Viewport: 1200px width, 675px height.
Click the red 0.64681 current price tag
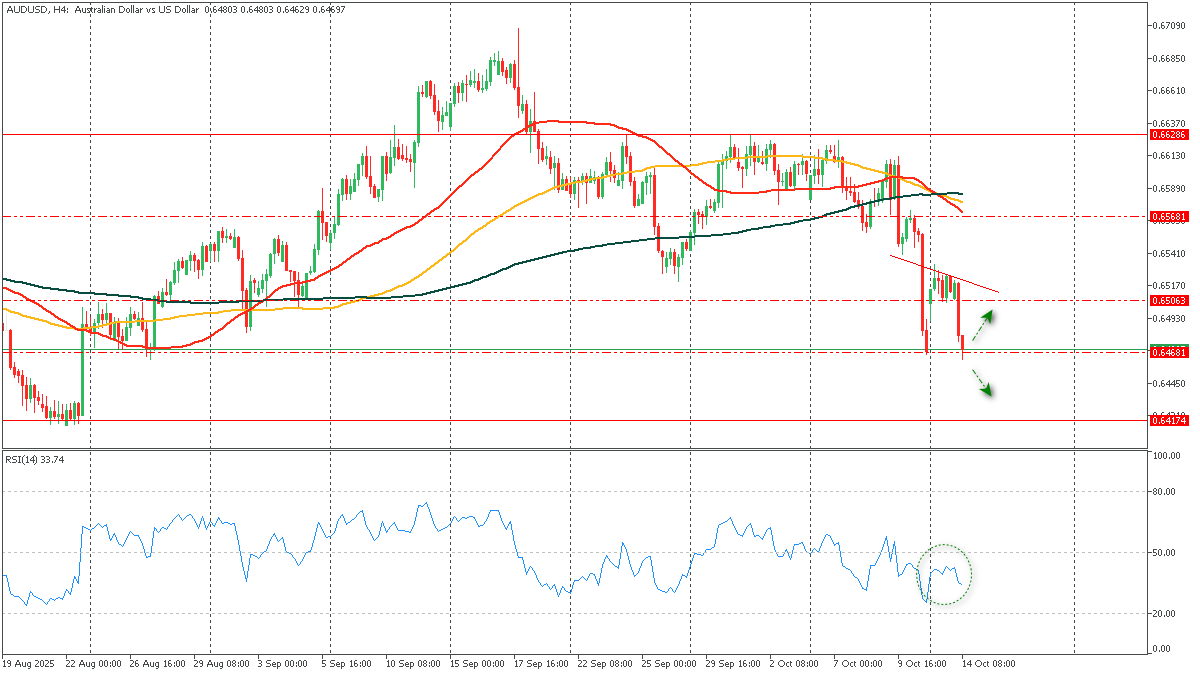pyautogui.click(x=1168, y=352)
